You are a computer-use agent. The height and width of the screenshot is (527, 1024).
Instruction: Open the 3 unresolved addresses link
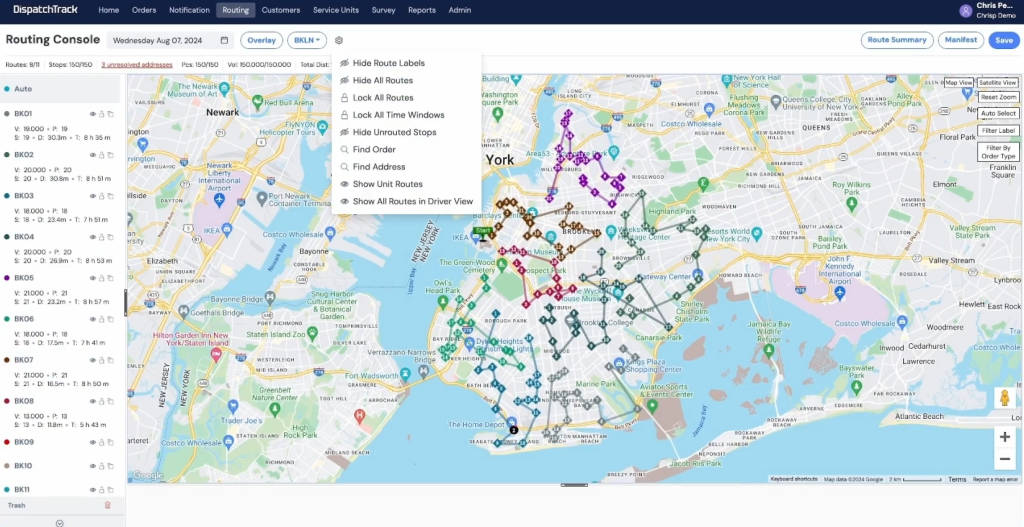tap(137, 65)
